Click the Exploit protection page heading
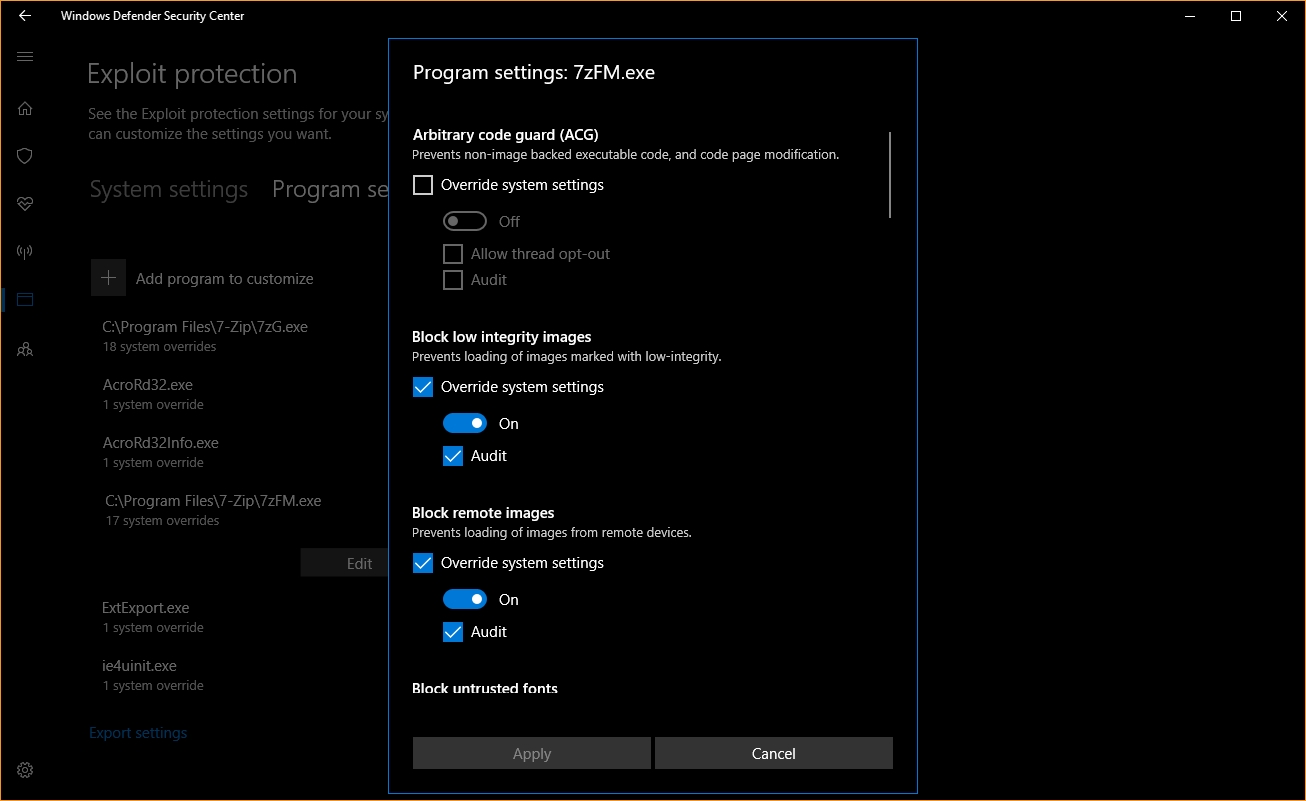1306x801 pixels. click(x=192, y=74)
